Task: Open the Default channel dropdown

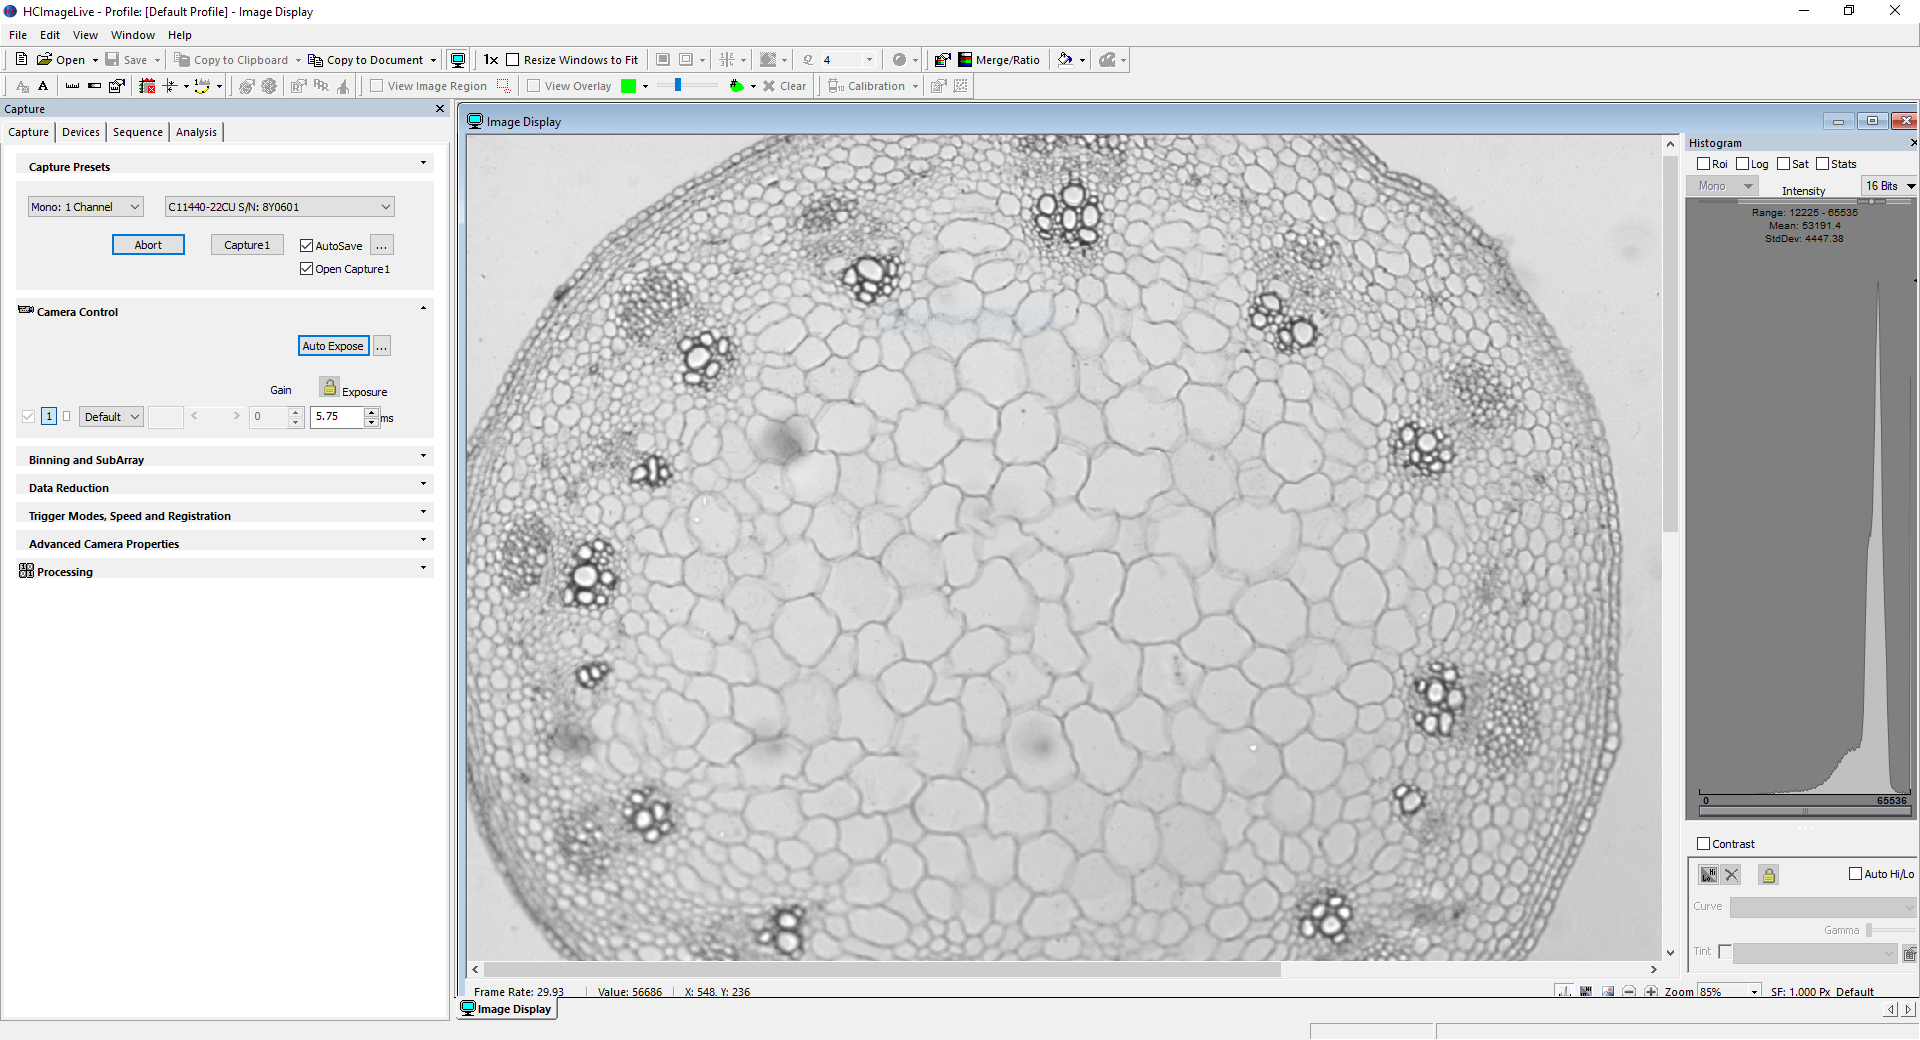Action: (111, 417)
